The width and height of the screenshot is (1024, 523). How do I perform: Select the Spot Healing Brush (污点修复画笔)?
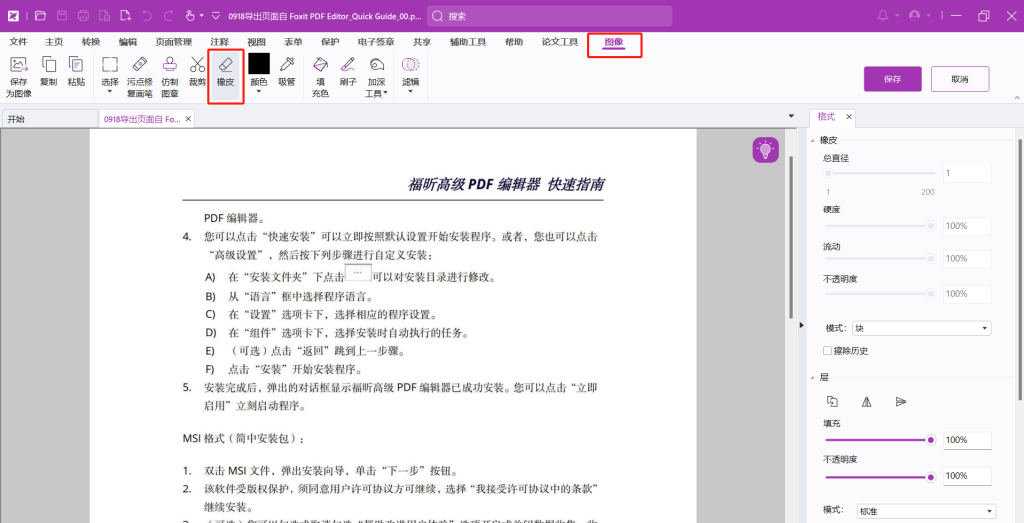click(x=140, y=77)
